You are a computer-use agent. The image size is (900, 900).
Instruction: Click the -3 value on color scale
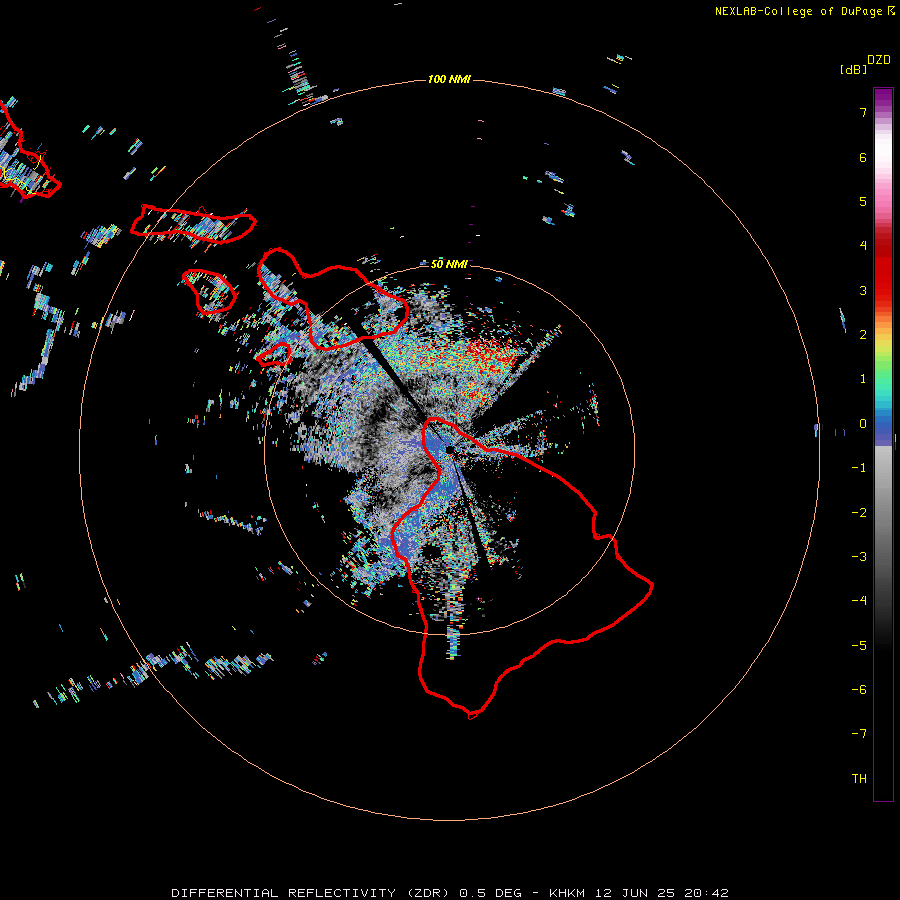point(859,557)
